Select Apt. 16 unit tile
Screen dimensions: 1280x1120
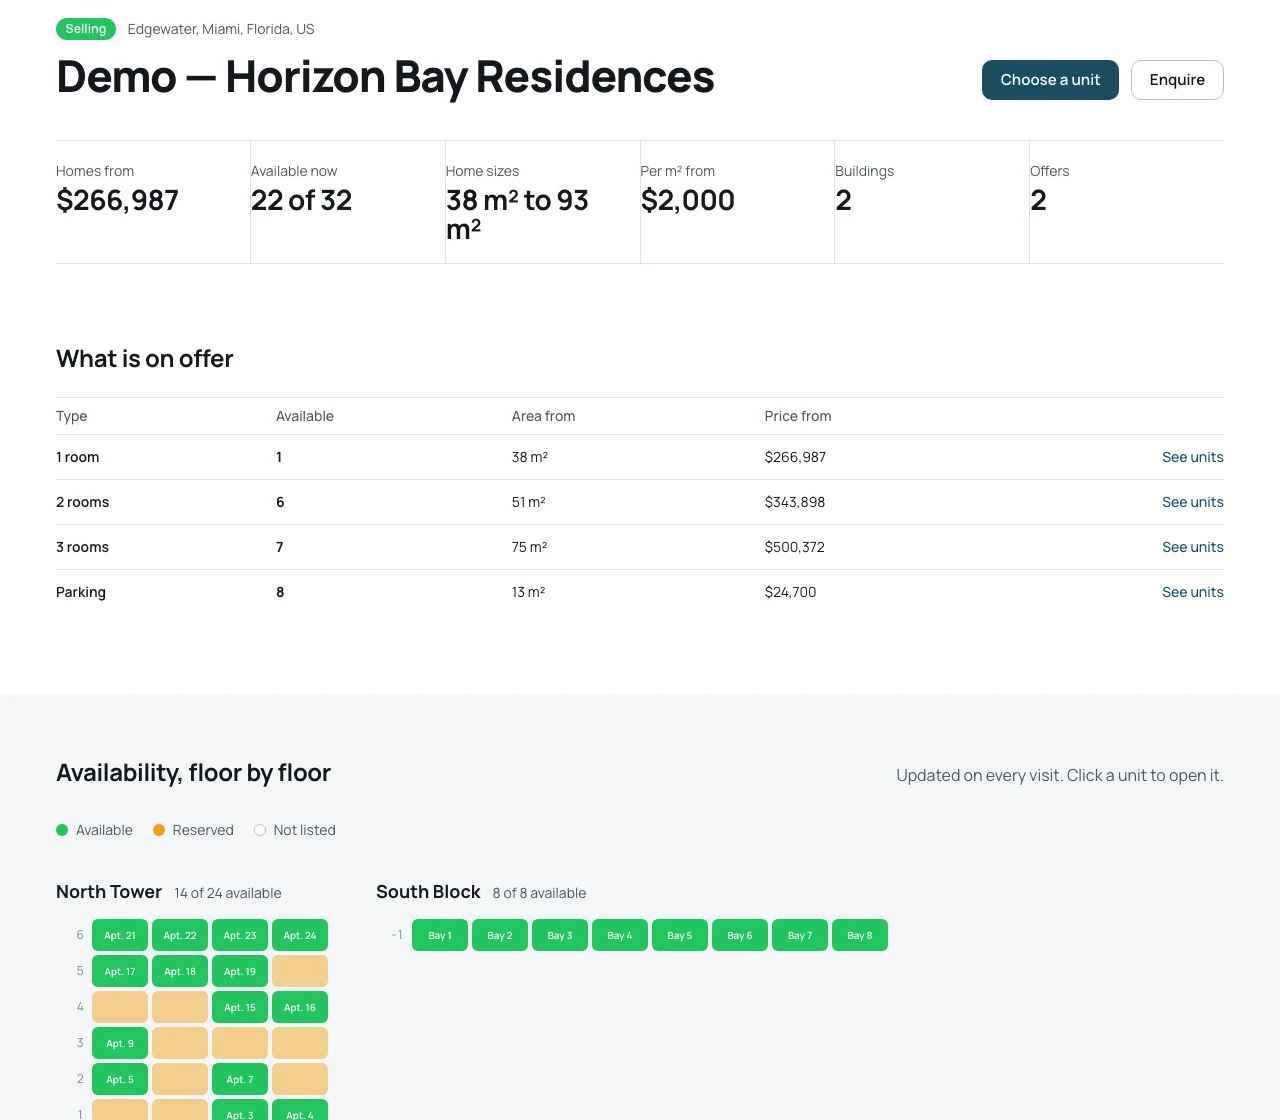tap(300, 1007)
